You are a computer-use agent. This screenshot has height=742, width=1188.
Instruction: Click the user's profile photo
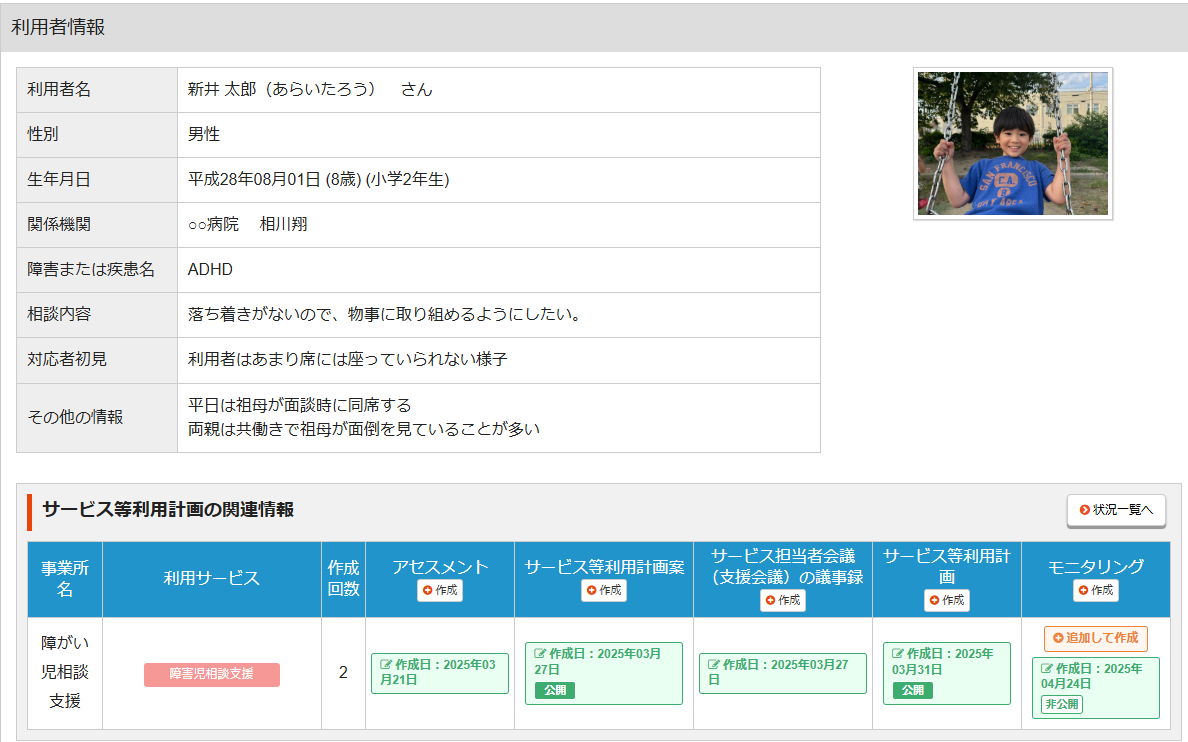[x=1013, y=143]
